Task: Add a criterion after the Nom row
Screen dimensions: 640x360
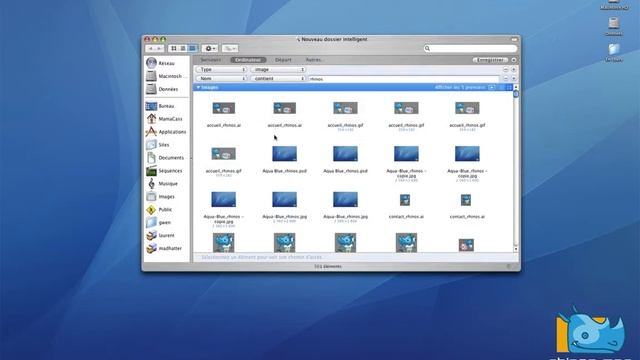Action: (514, 78)
